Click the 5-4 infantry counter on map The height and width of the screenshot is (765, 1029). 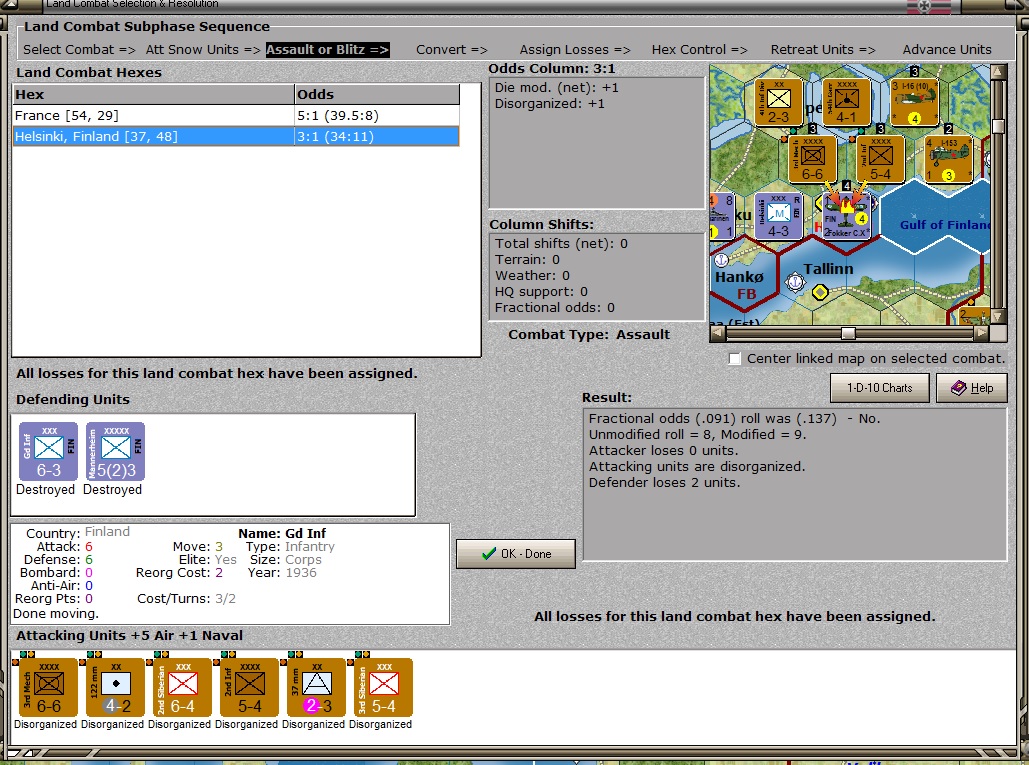[881, 159]
